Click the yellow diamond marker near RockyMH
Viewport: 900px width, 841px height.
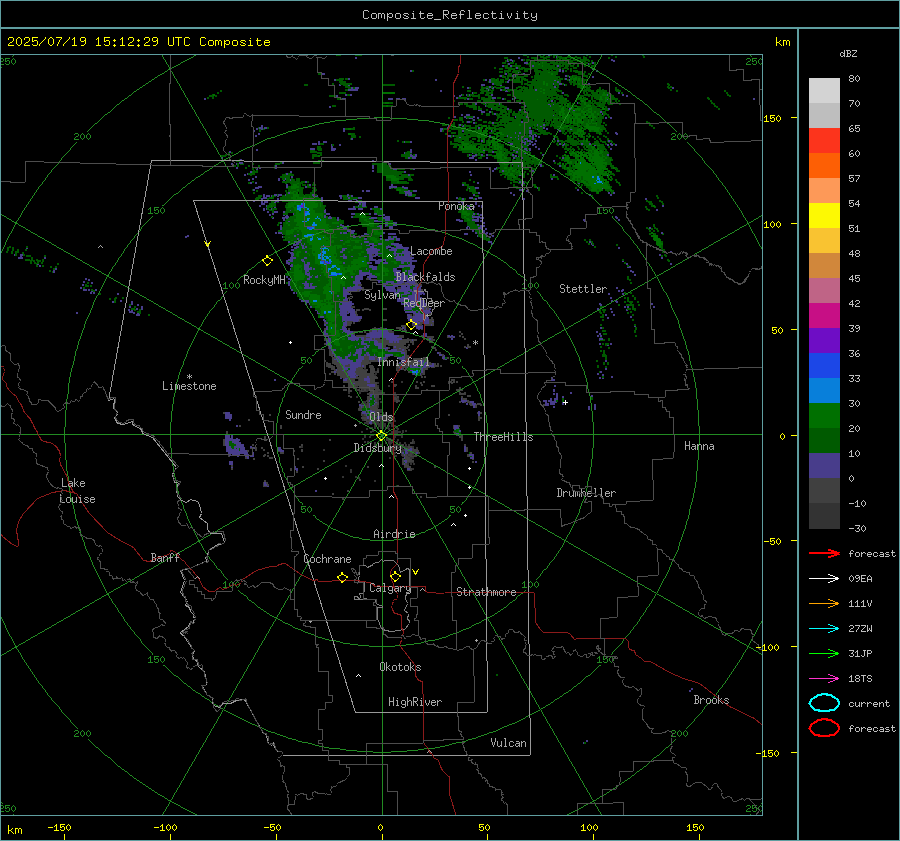point(267,261)
